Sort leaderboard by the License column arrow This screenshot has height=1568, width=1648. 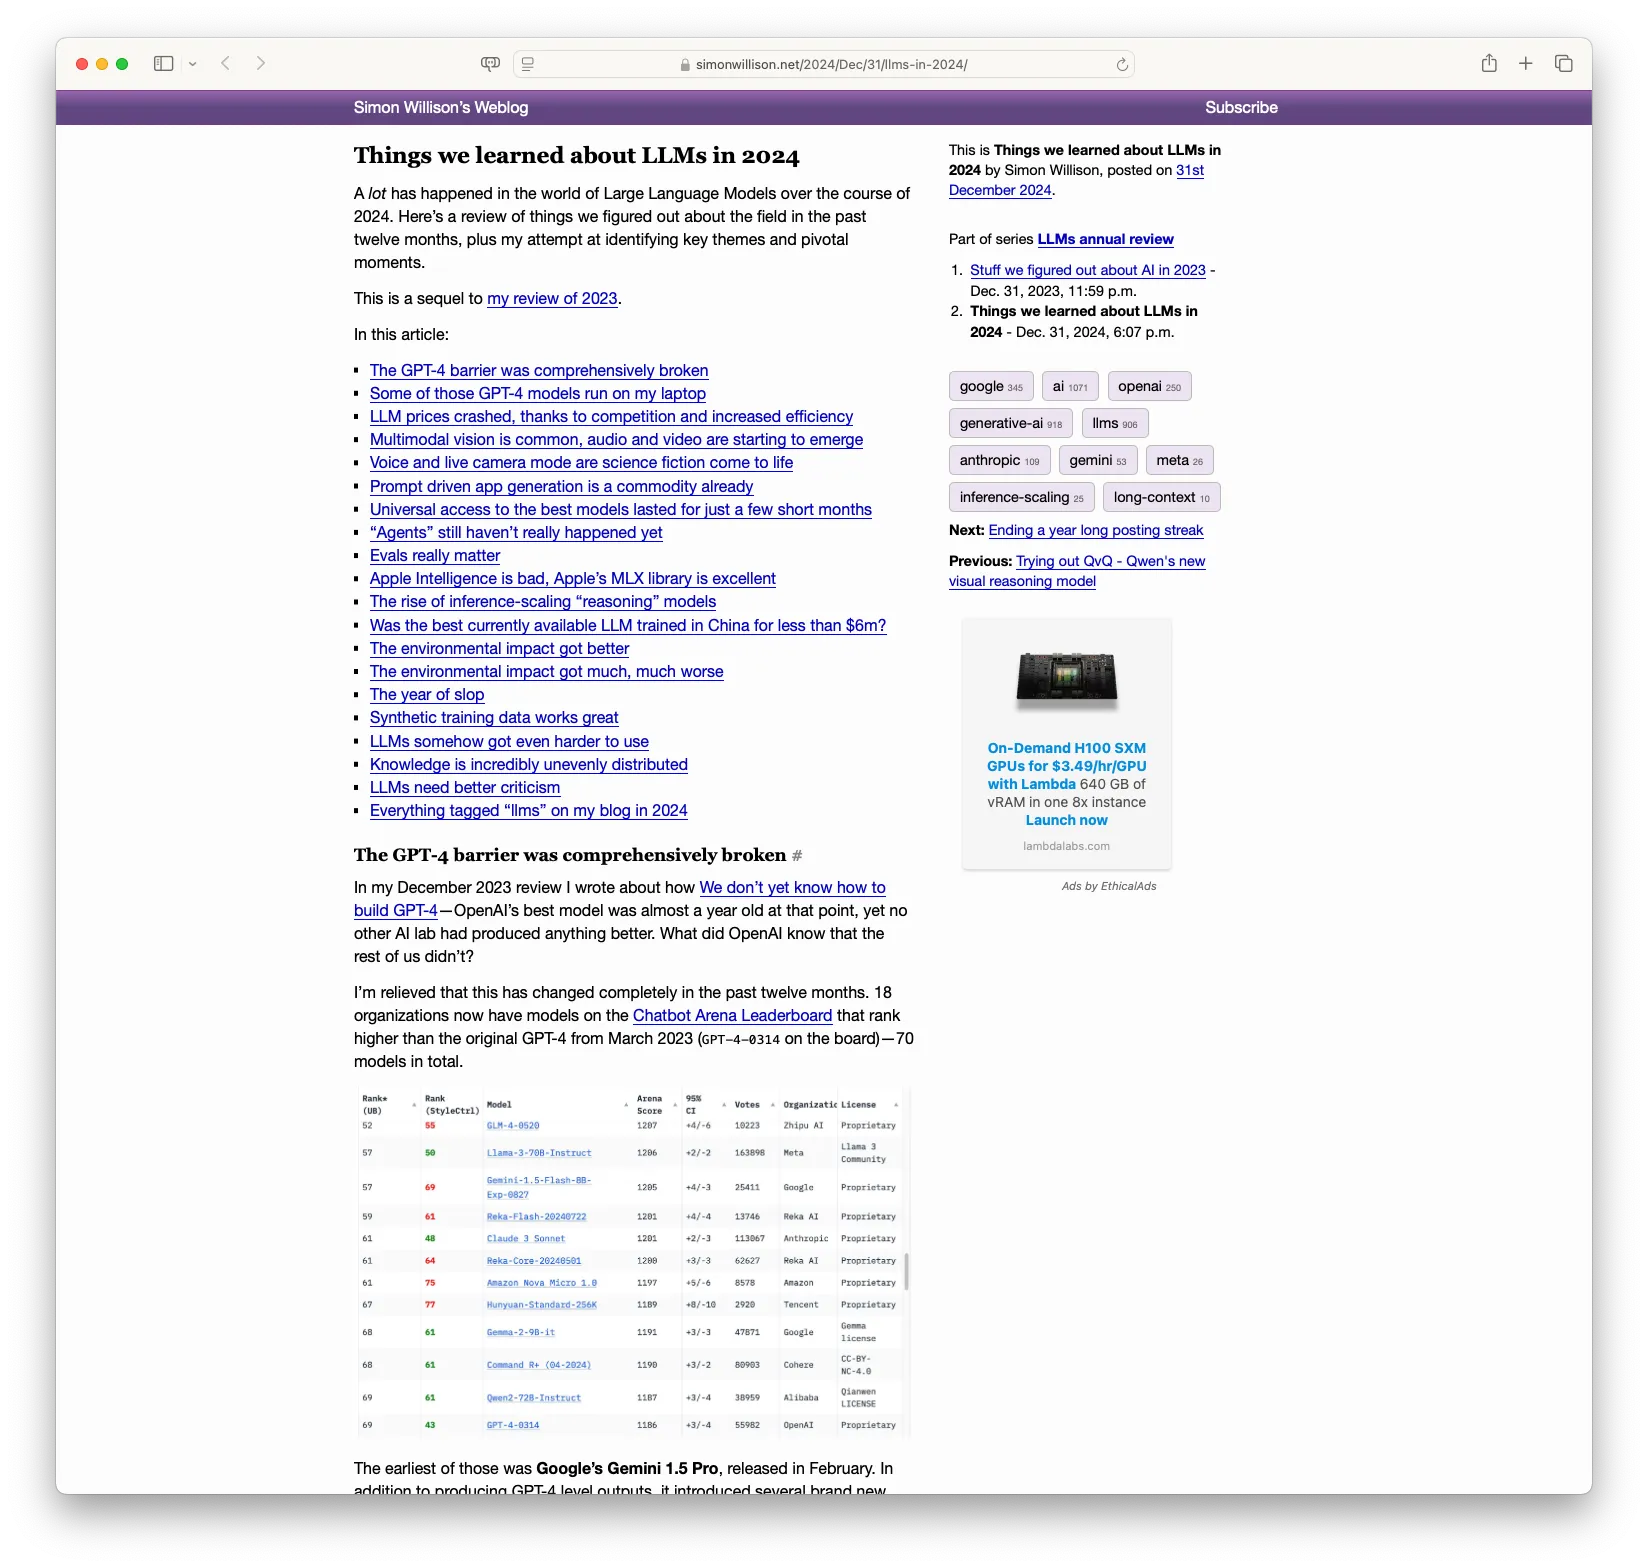(896, 1105)
